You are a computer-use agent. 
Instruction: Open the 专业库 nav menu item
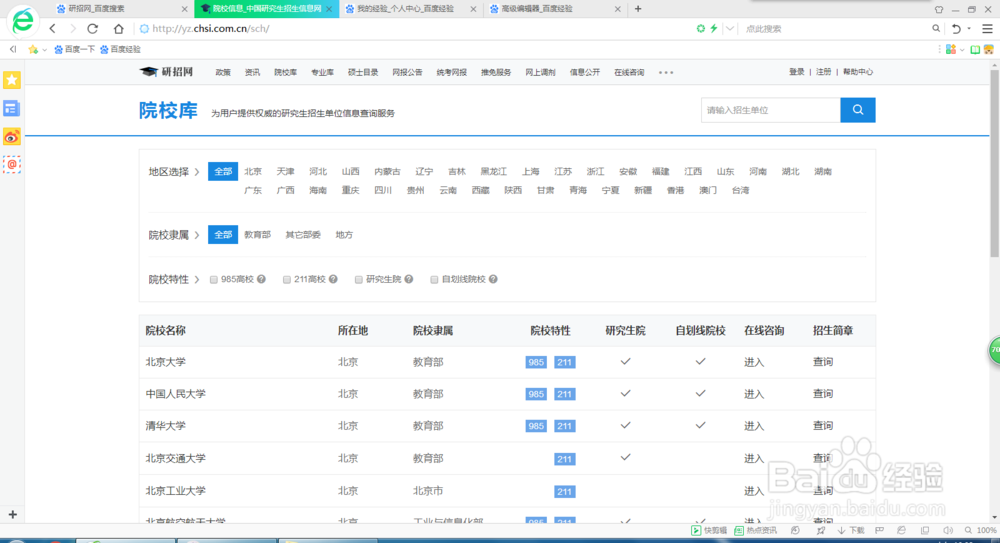click(323, 73)
